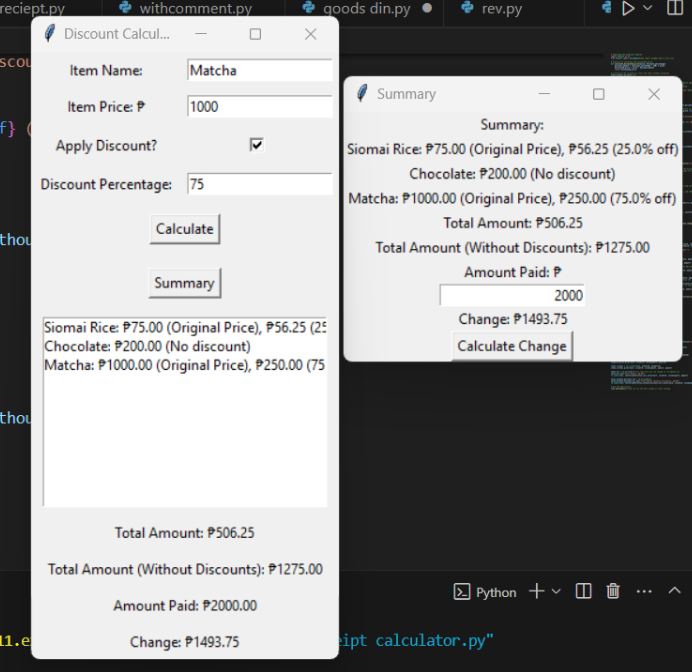Toggle the Apply Discount checkbox
Screen dimensions: 692x672
coord(257,145)
